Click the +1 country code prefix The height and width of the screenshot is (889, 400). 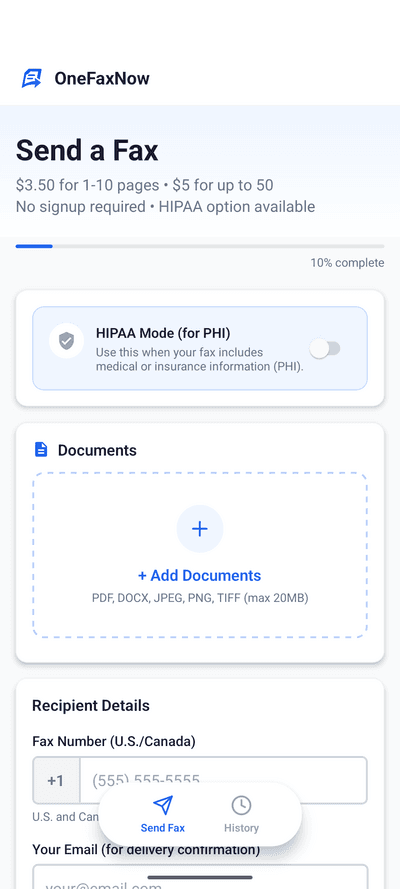[56, 780]
